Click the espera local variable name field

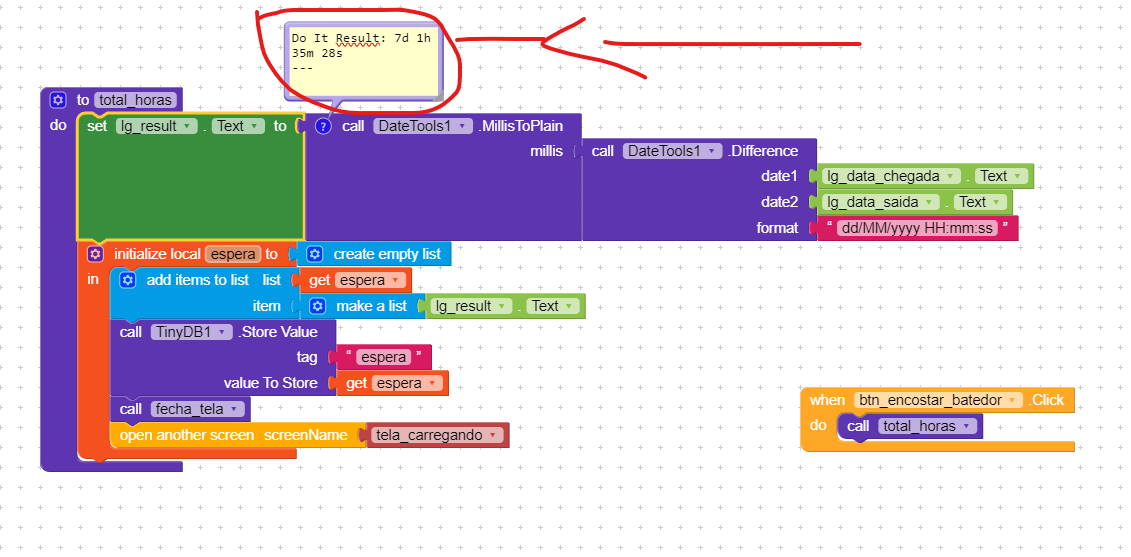232,254
